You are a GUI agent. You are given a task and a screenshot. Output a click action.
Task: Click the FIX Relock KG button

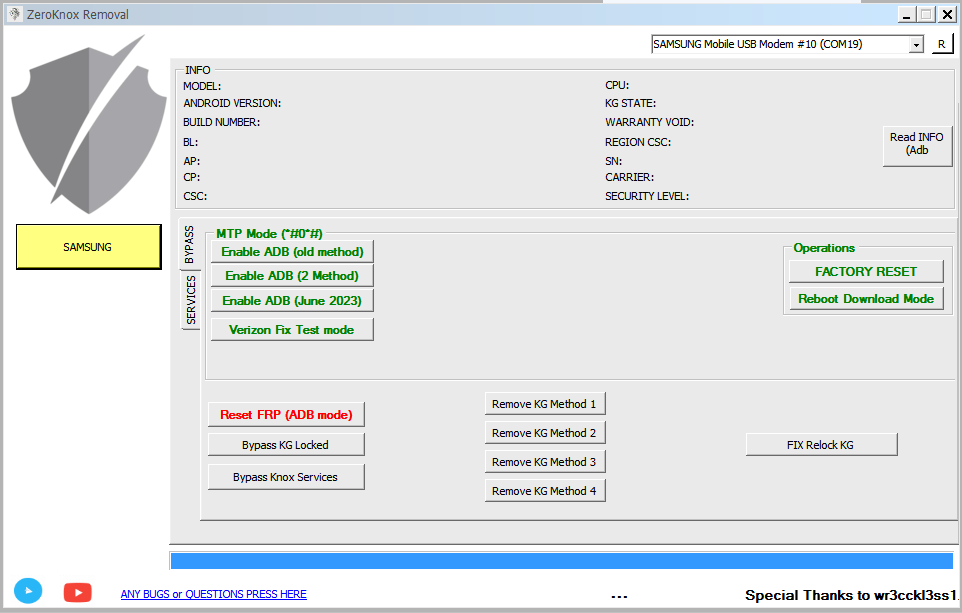click(822, 445)
